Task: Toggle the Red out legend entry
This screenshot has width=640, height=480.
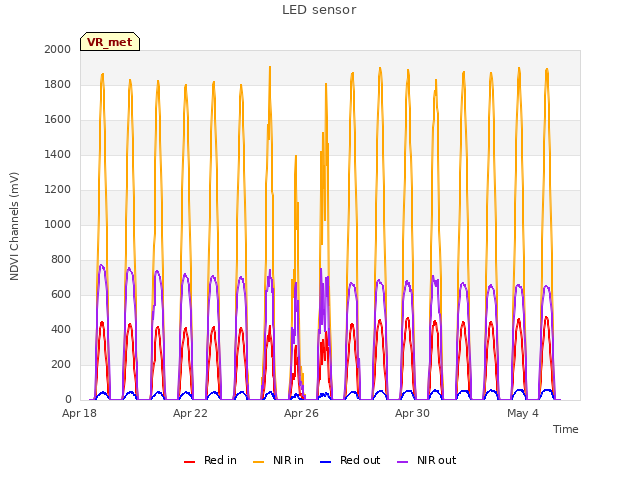Action: point(350,460)
